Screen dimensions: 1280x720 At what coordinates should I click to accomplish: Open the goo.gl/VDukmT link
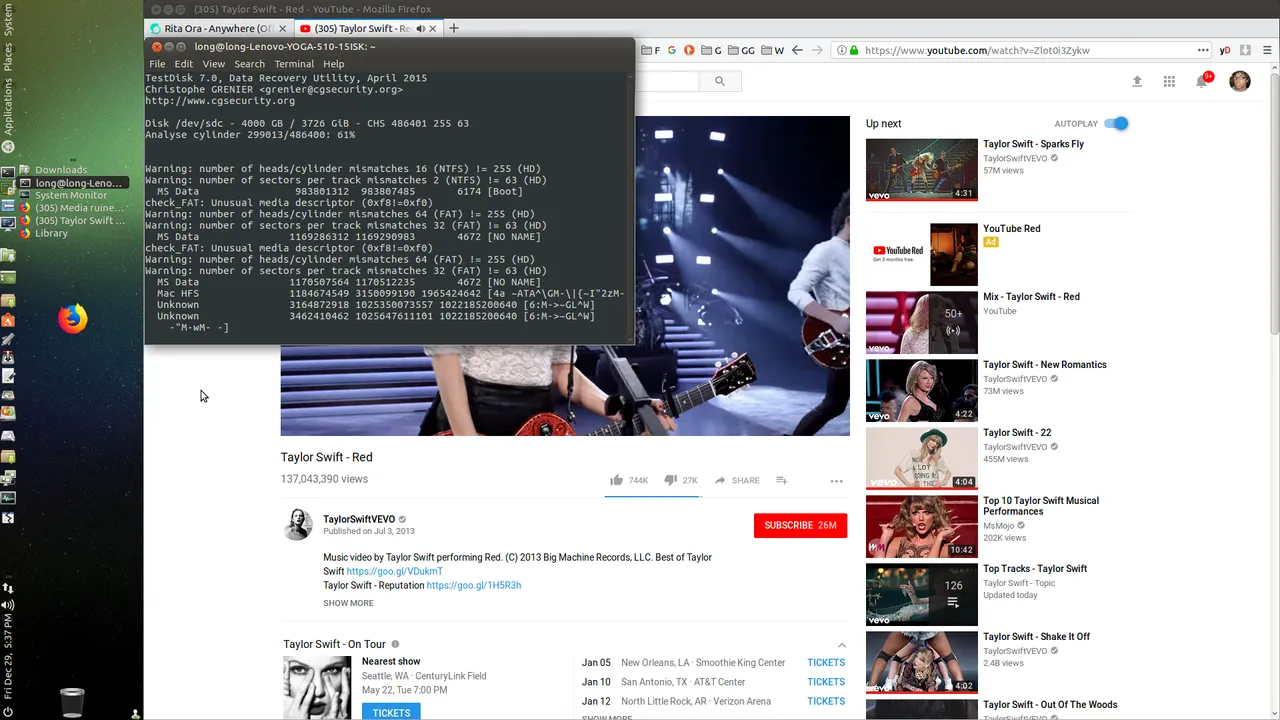(394, 571)
